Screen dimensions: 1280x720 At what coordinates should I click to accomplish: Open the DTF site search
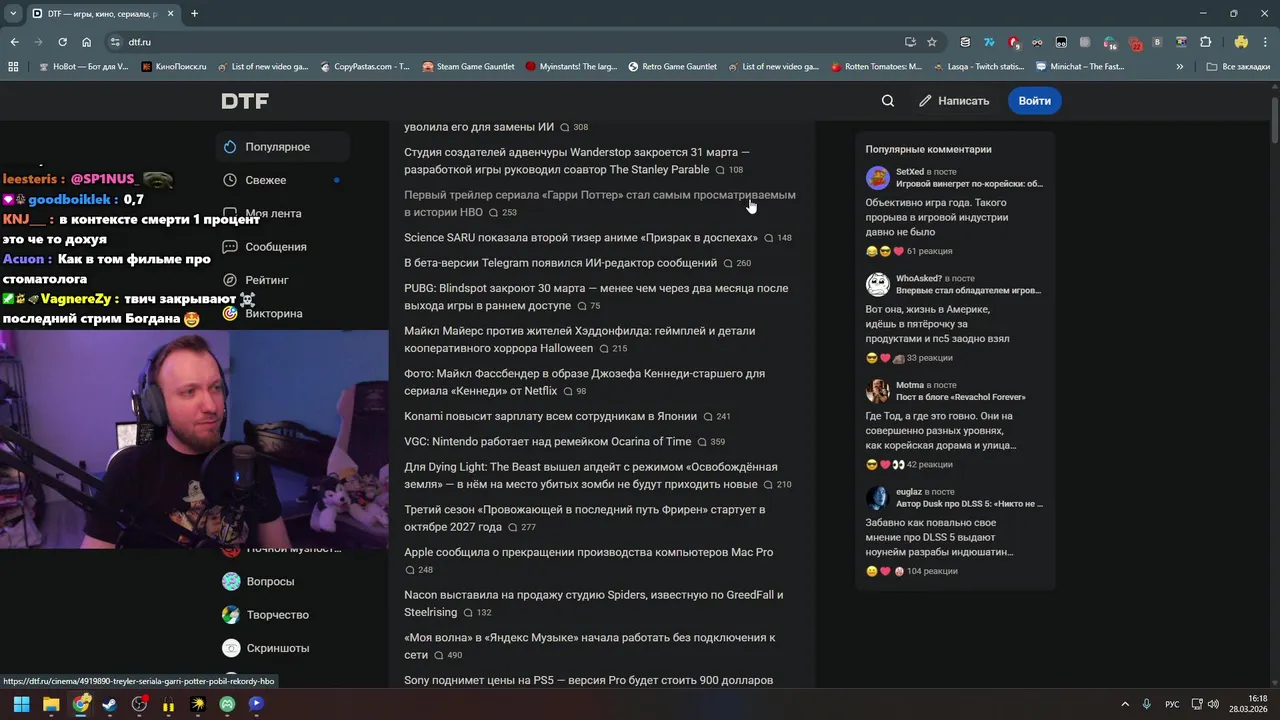coord(888,101)
